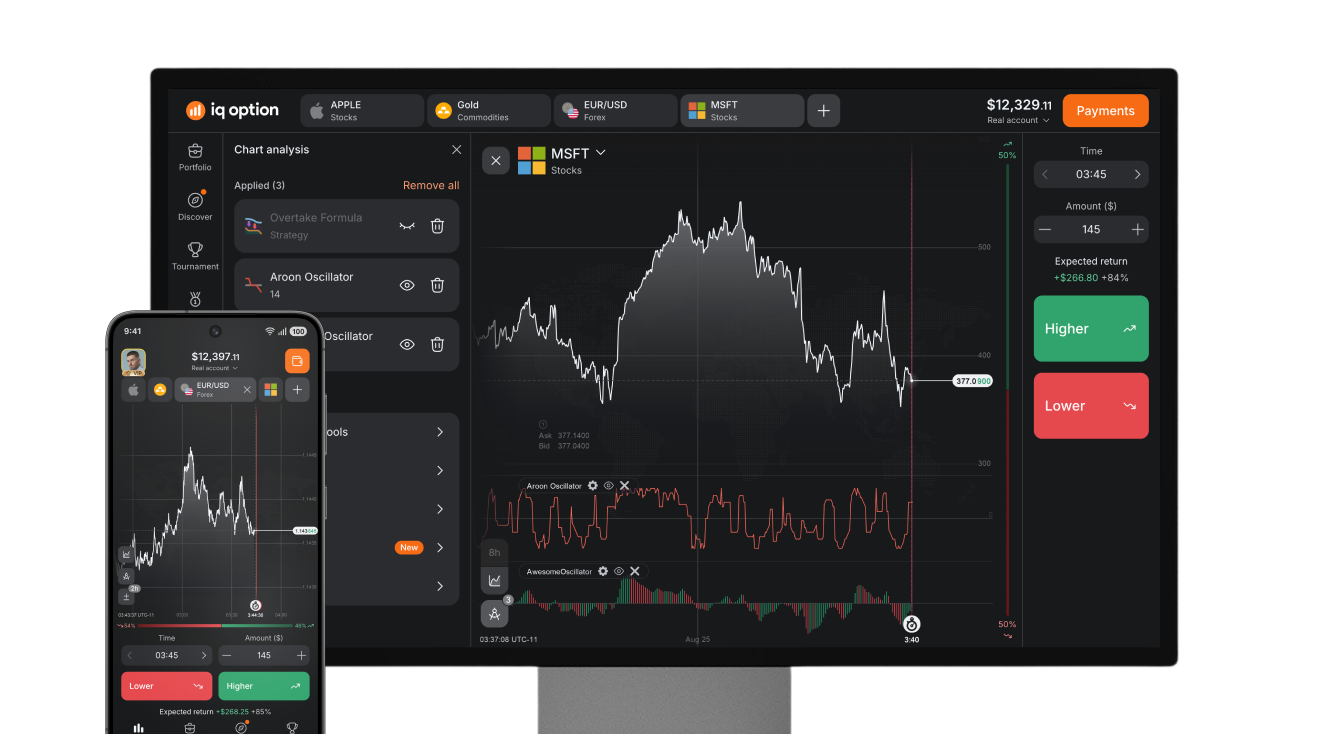Open the Real account dropdown on desktop
This screenshot has width=1328, height=734.
(1018, 121)
